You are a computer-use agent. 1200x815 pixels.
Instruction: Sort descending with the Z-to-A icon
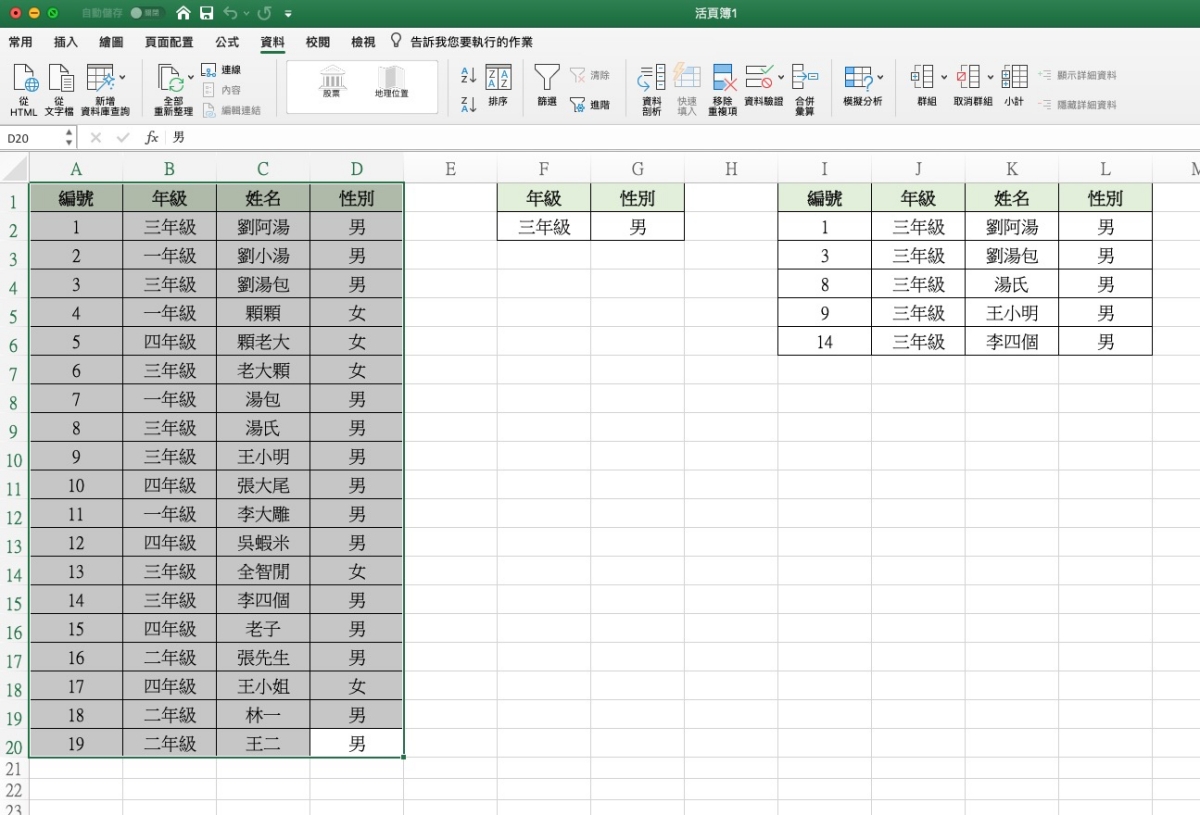tap(468, 103)
